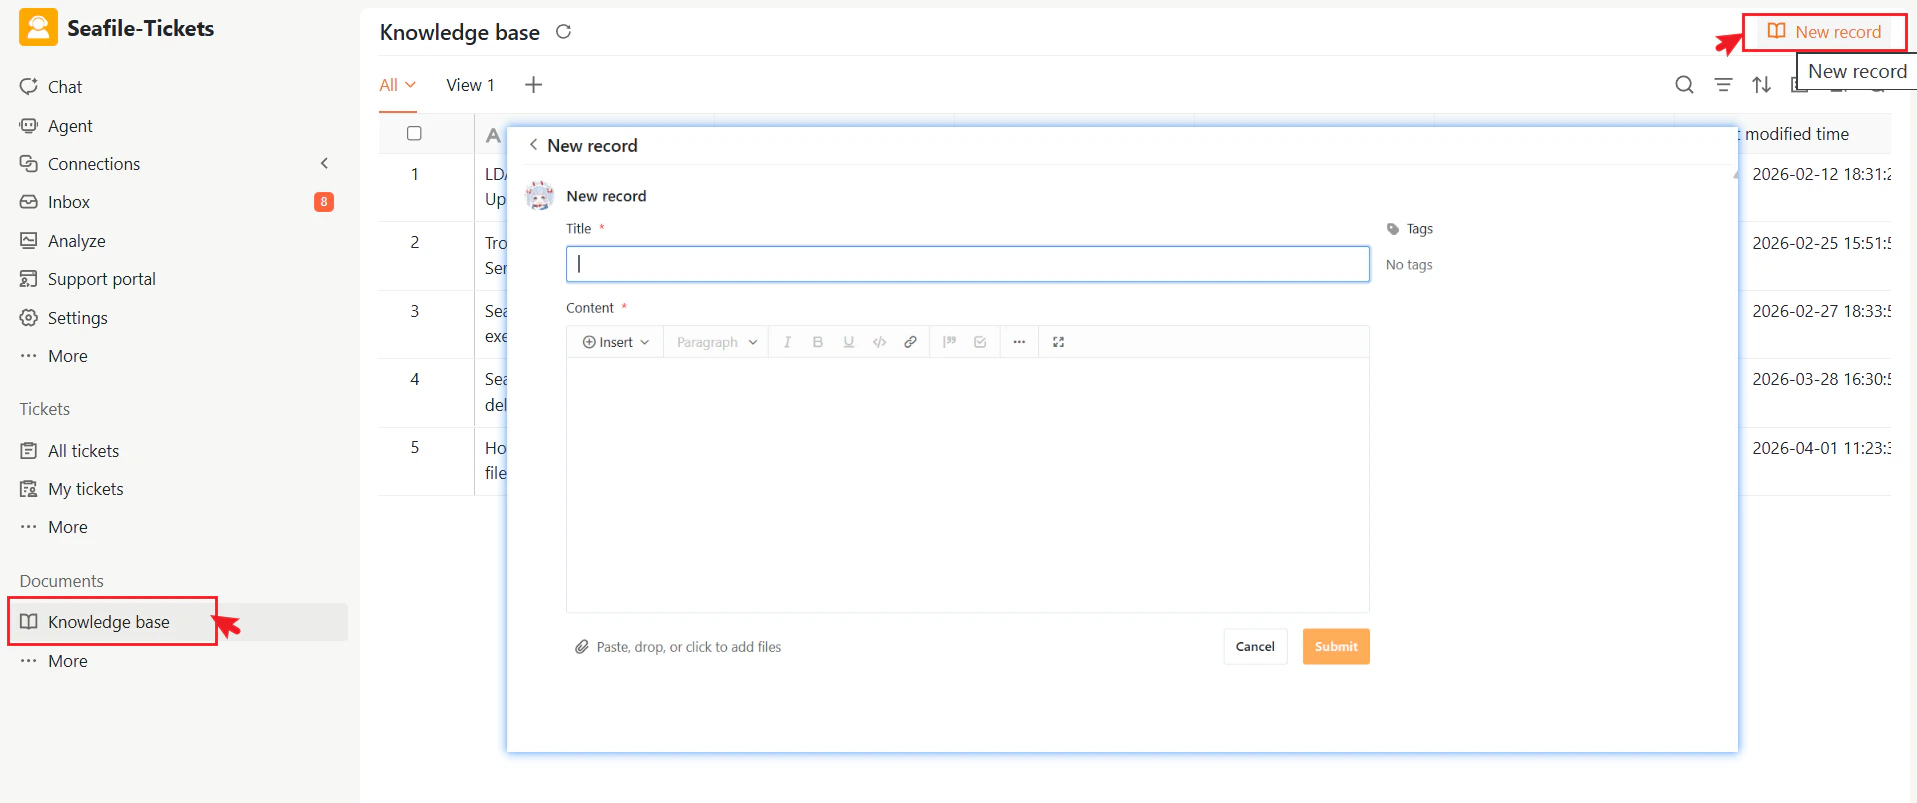1917x803 pixels.
Task: Cancel the new record dialog
Action: point(1255,647)
